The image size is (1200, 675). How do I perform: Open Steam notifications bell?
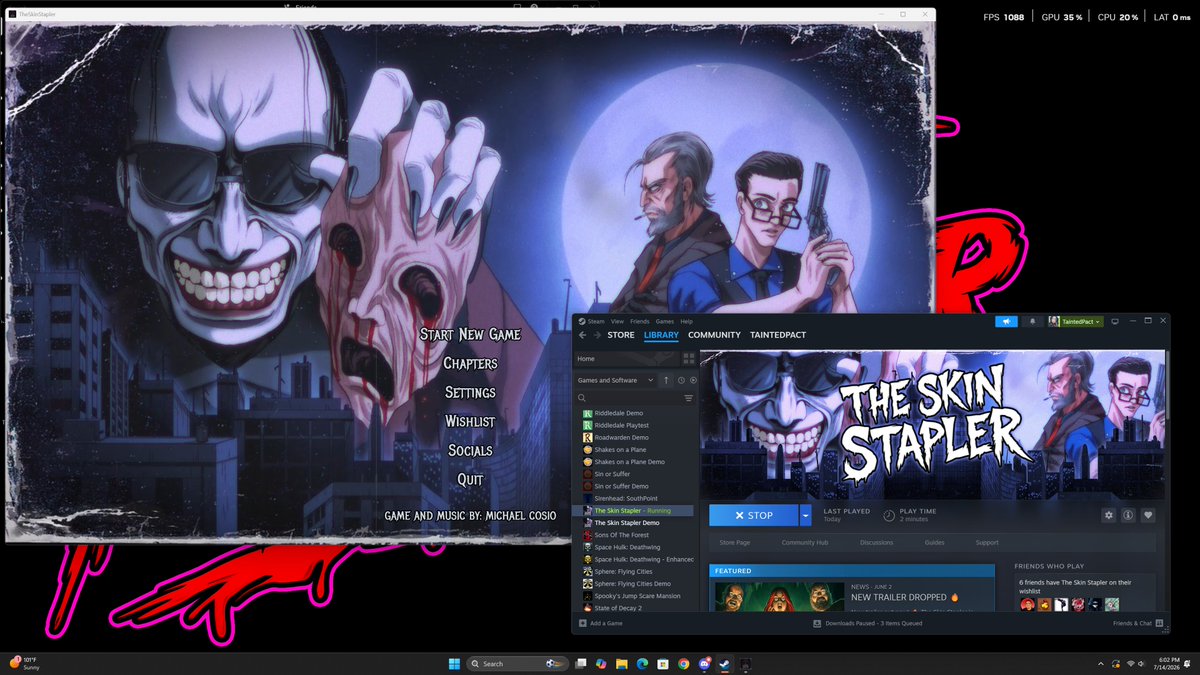[x=1032, y=321]
